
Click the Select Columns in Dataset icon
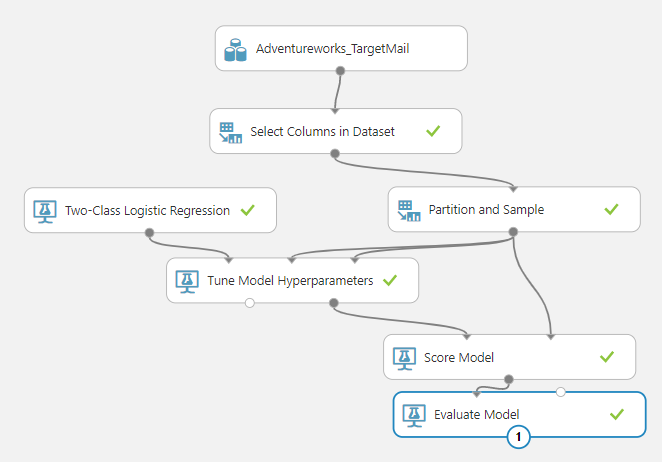(231, 132)
